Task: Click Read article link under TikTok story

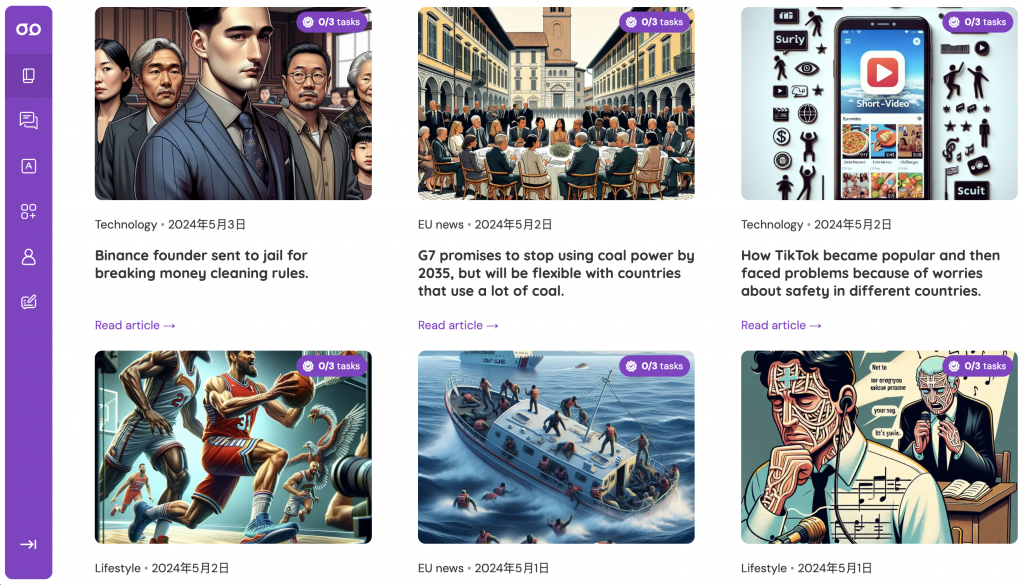Action: click(780, 325)
